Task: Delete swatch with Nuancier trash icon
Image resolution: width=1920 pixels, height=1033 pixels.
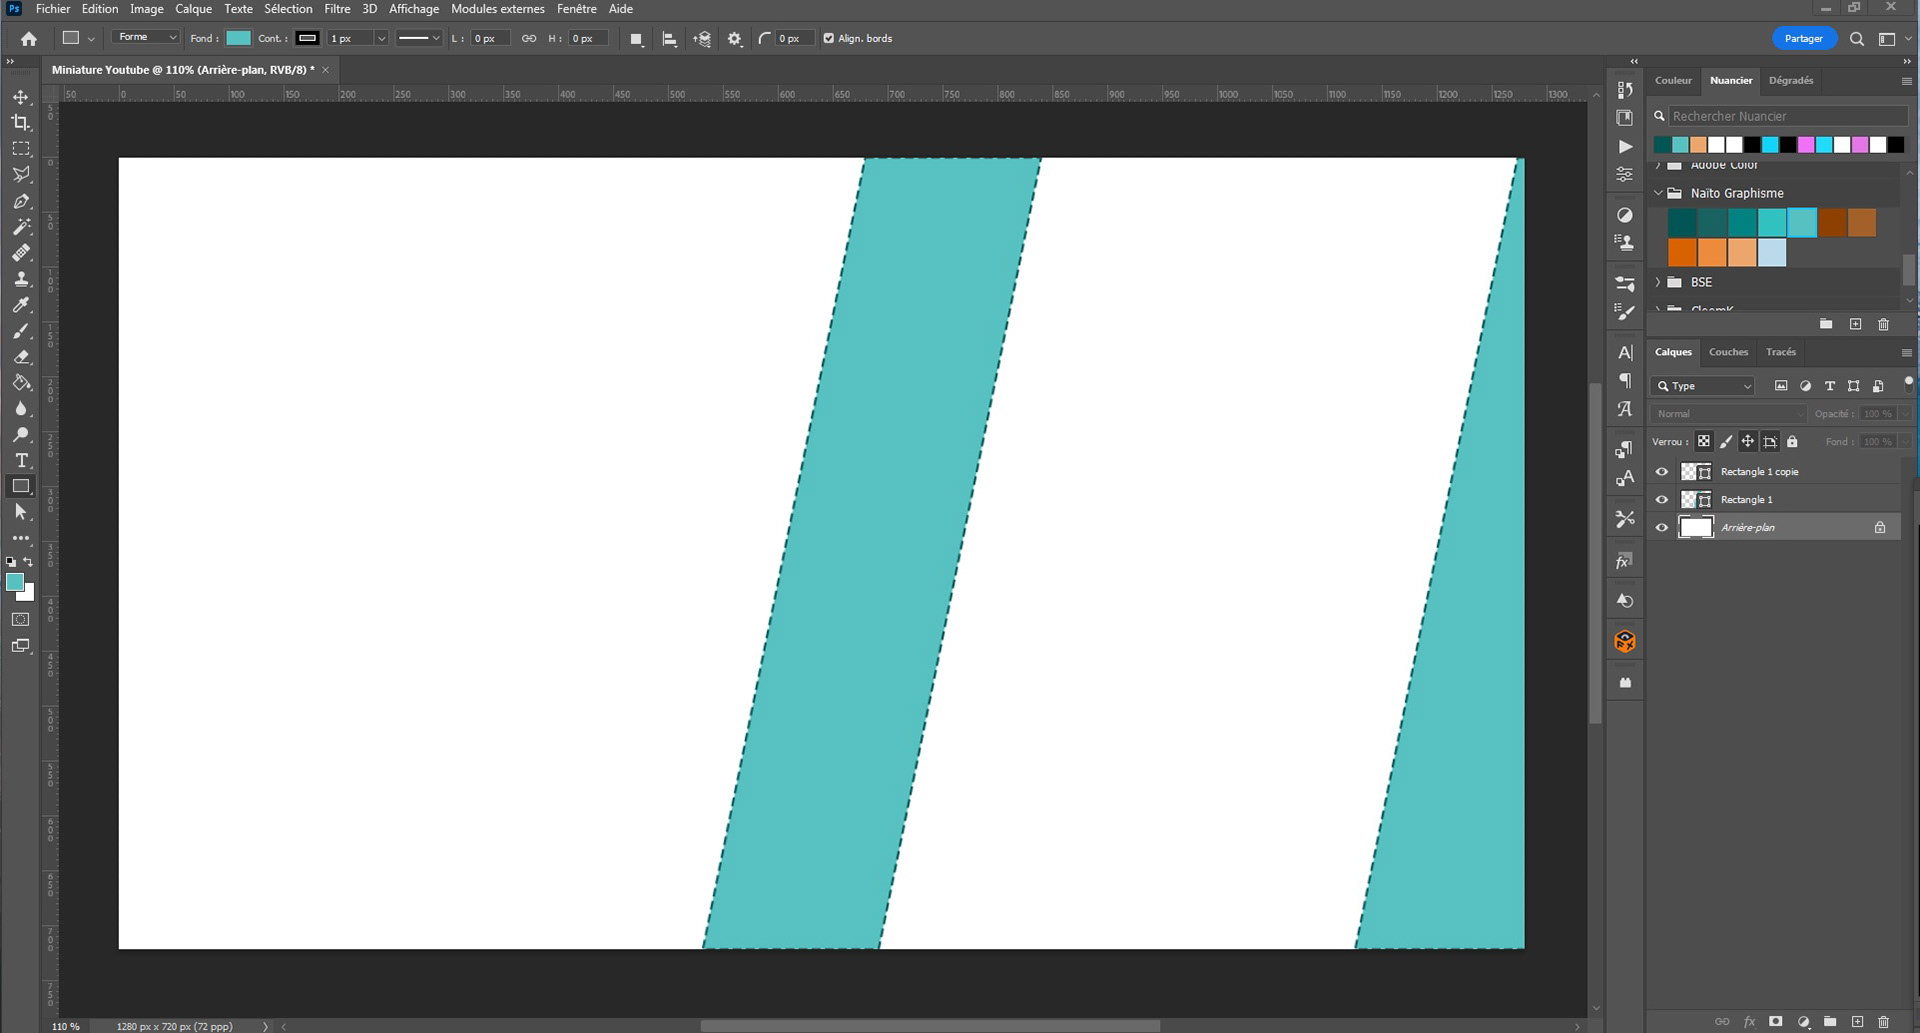Action: pos(1884,324)
